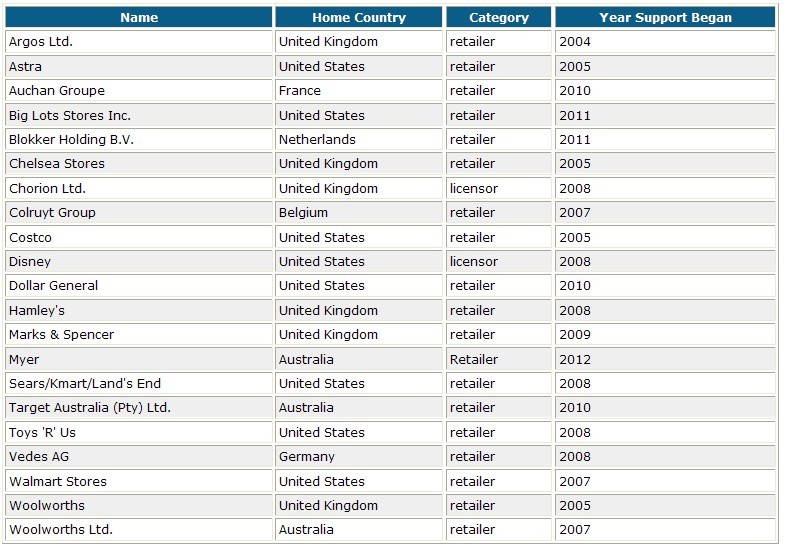The height and width of the screenshot is (548, 785).
Task: Click the Year Support Began header
Action: [x=665, y=17]
